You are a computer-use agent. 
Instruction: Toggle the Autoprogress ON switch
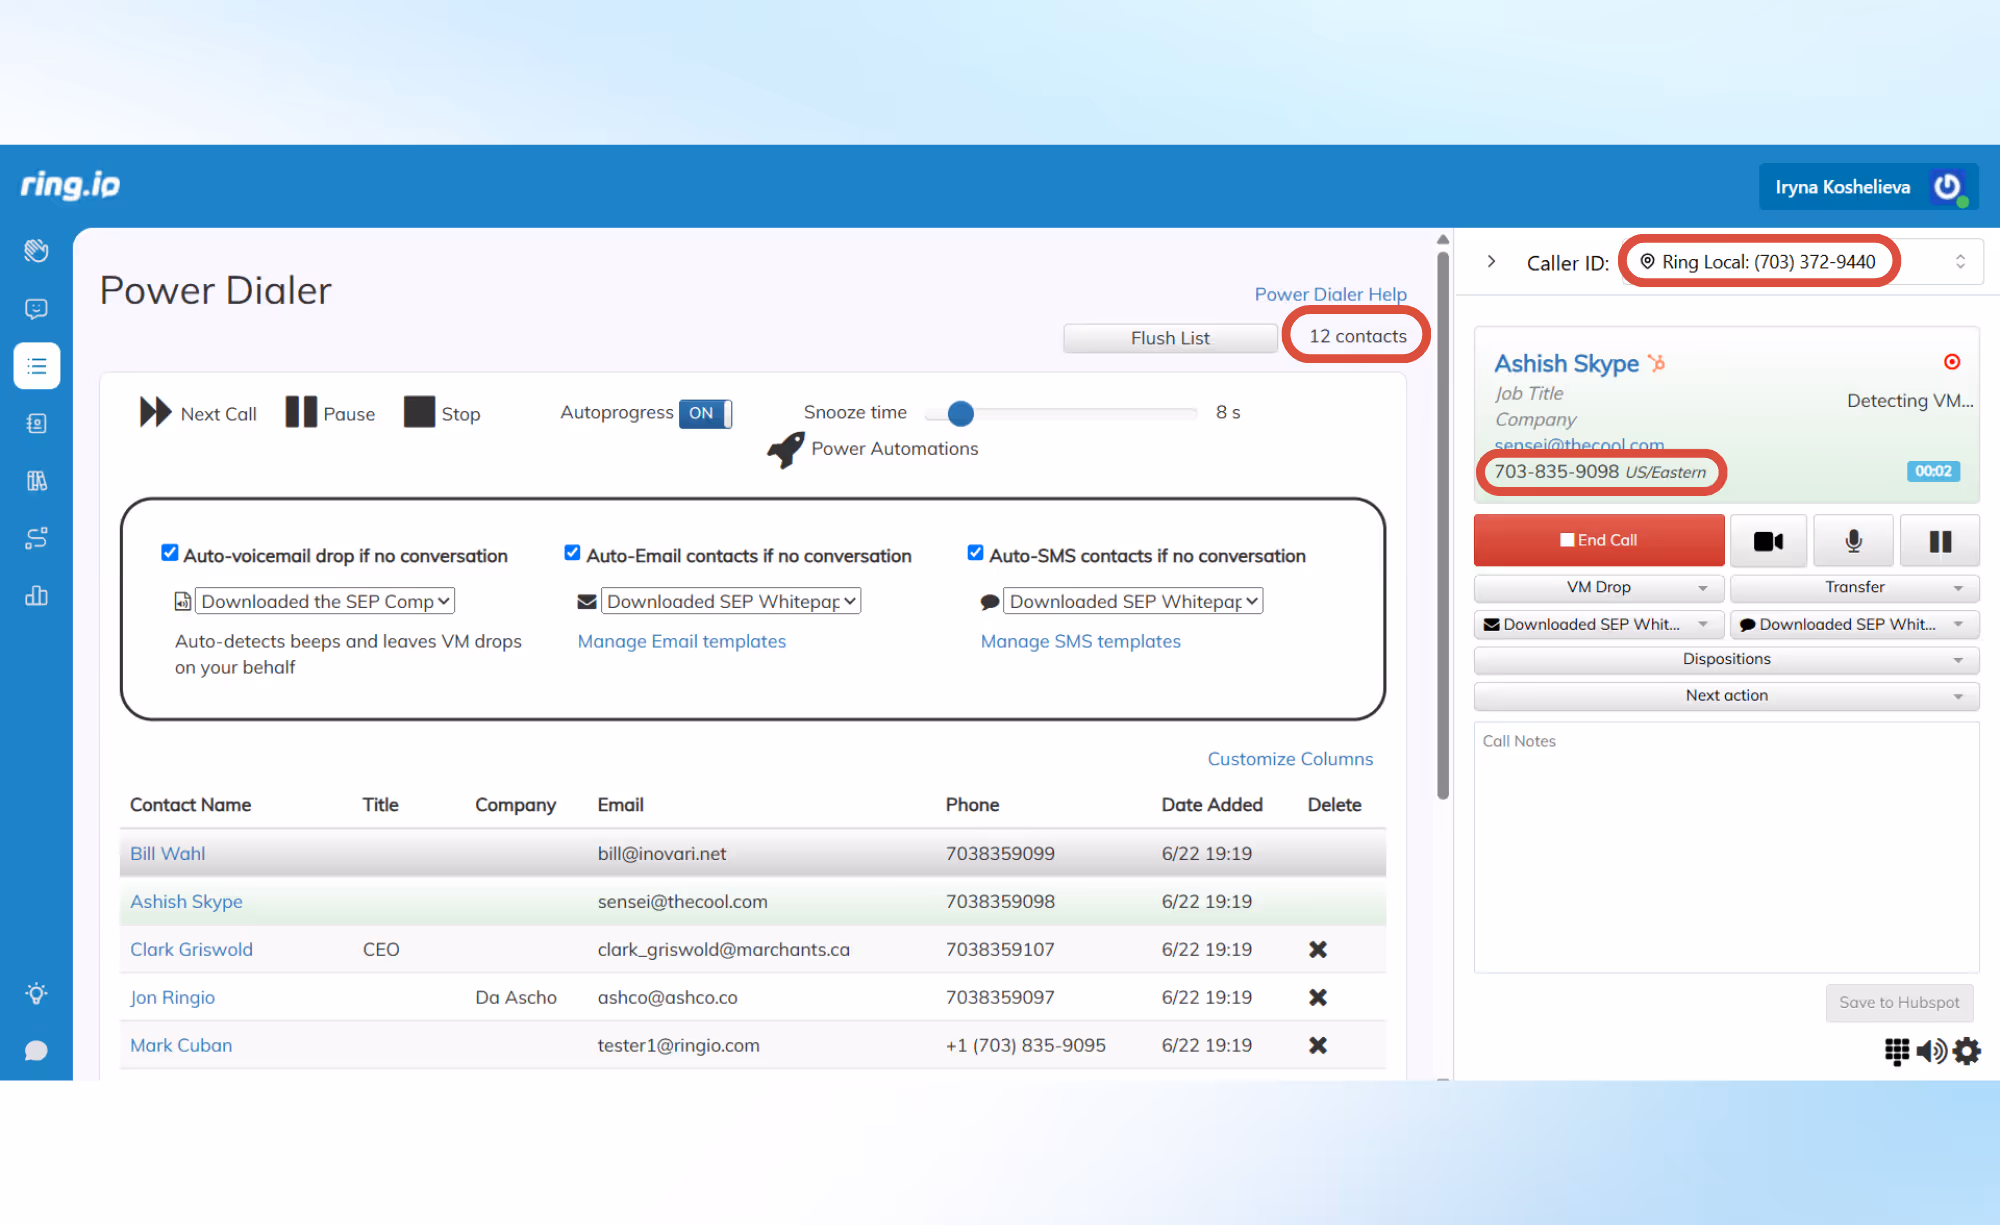click(x=706, y=413)
